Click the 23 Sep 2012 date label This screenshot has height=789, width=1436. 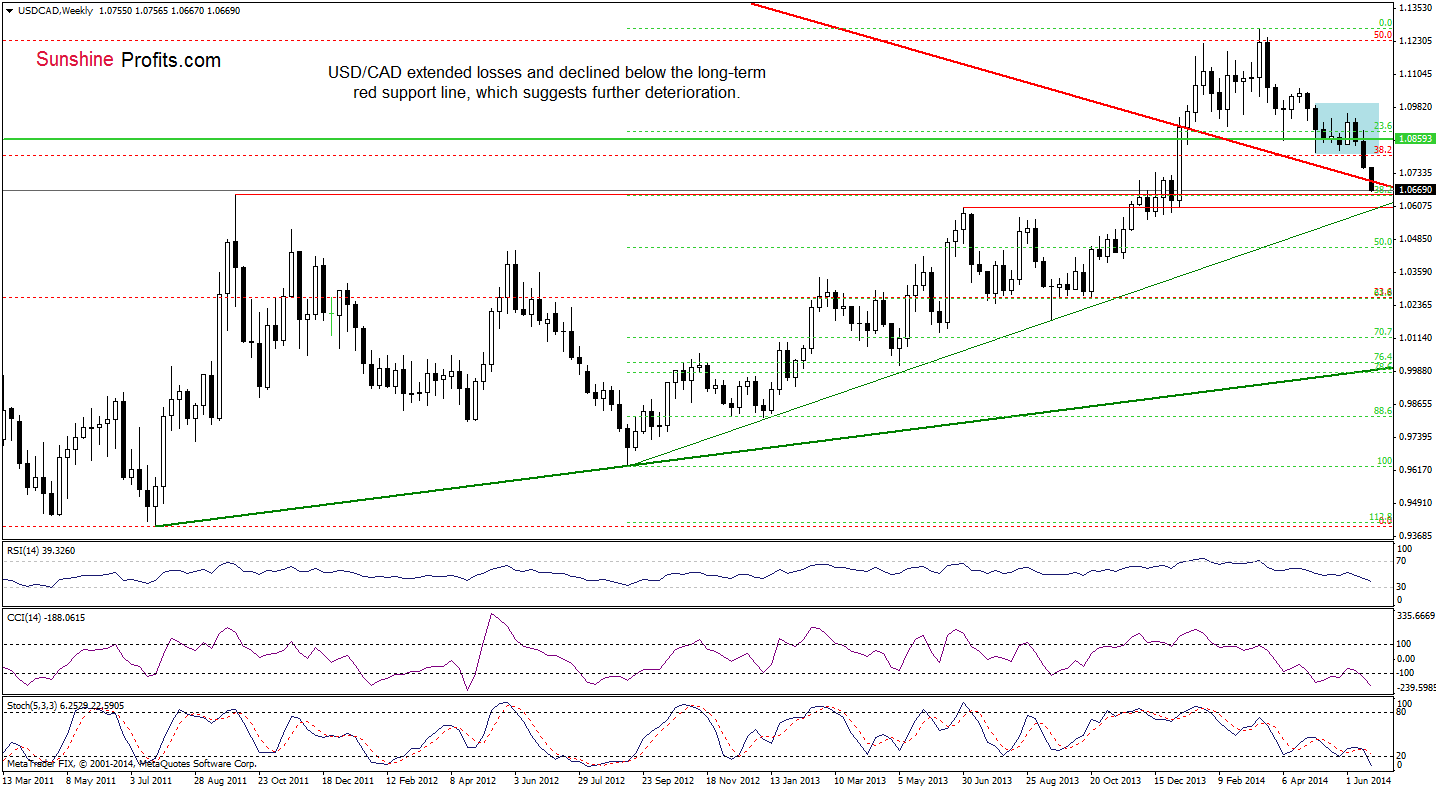click(669, 779)
